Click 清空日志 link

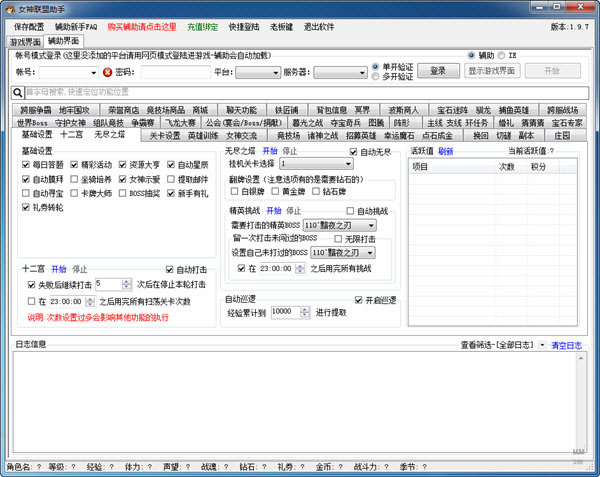(566, 345)
